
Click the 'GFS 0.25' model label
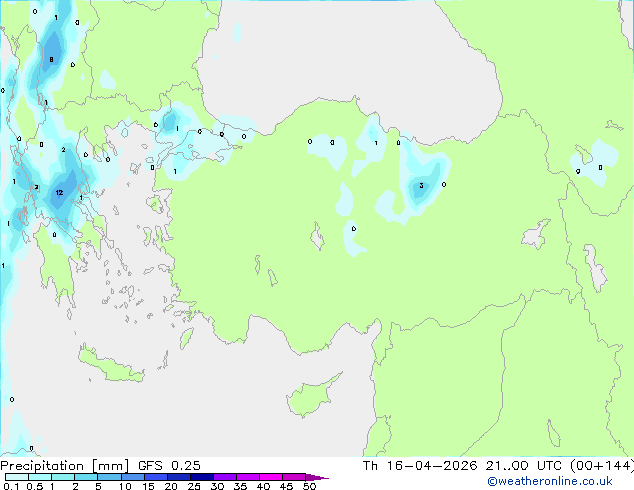pyautogui.click(x=169, y=466)
